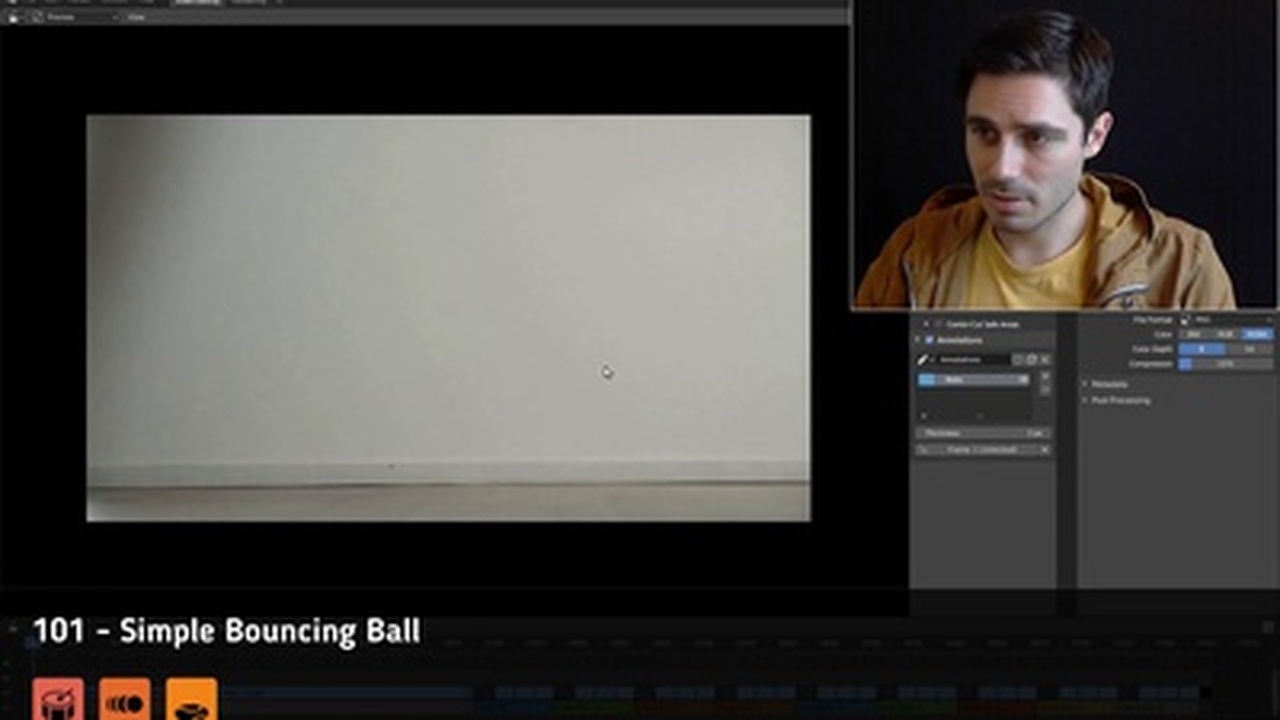The width and height of the screenshot is (1280, 720).
Task: Click the motion ball icon in the overlay
Action: pyautogui.click(x=125, y=699)
